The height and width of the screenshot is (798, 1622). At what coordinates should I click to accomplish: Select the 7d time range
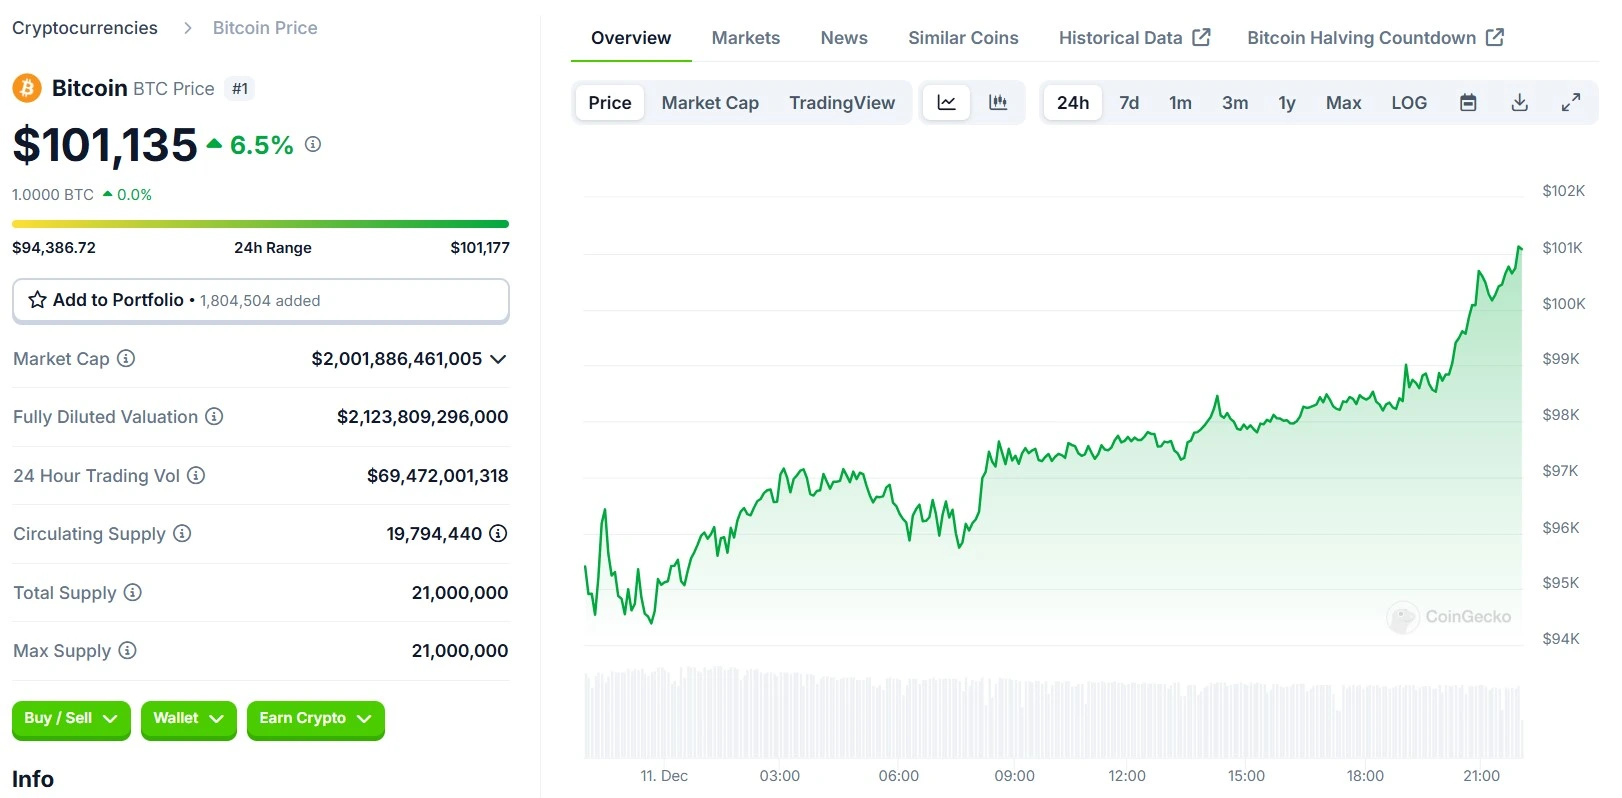(1129, 103)
